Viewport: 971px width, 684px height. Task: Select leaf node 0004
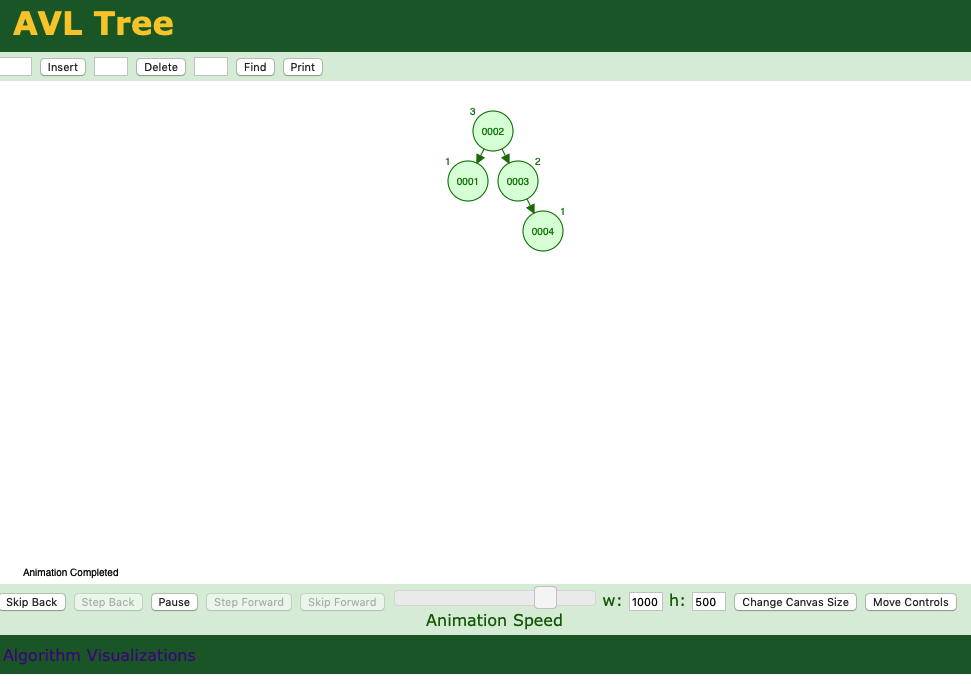(542, 232)
